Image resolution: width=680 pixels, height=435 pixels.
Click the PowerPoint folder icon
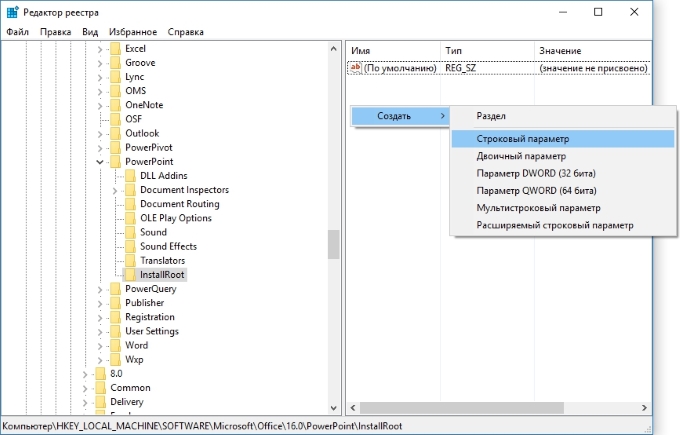click(115, 162)
